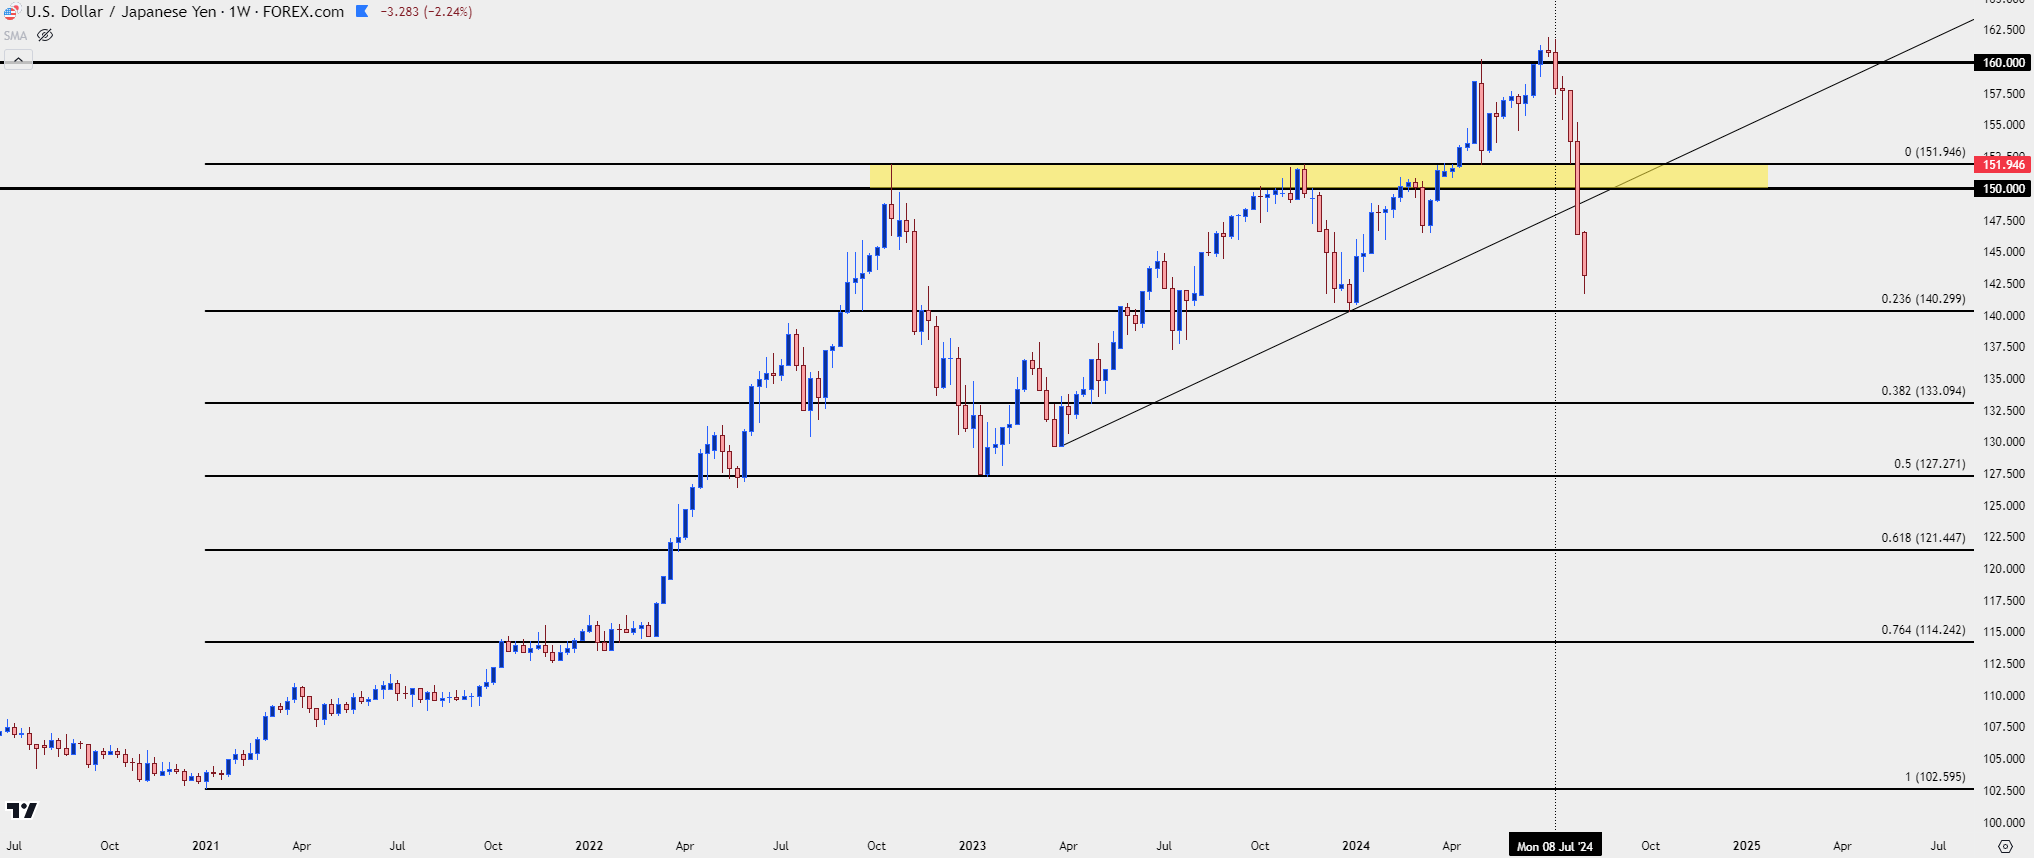Click the 110.000 price axis value
The height and width of the screenshot is (858, 2034).
pyautogui.click(x=2004, y=695)
